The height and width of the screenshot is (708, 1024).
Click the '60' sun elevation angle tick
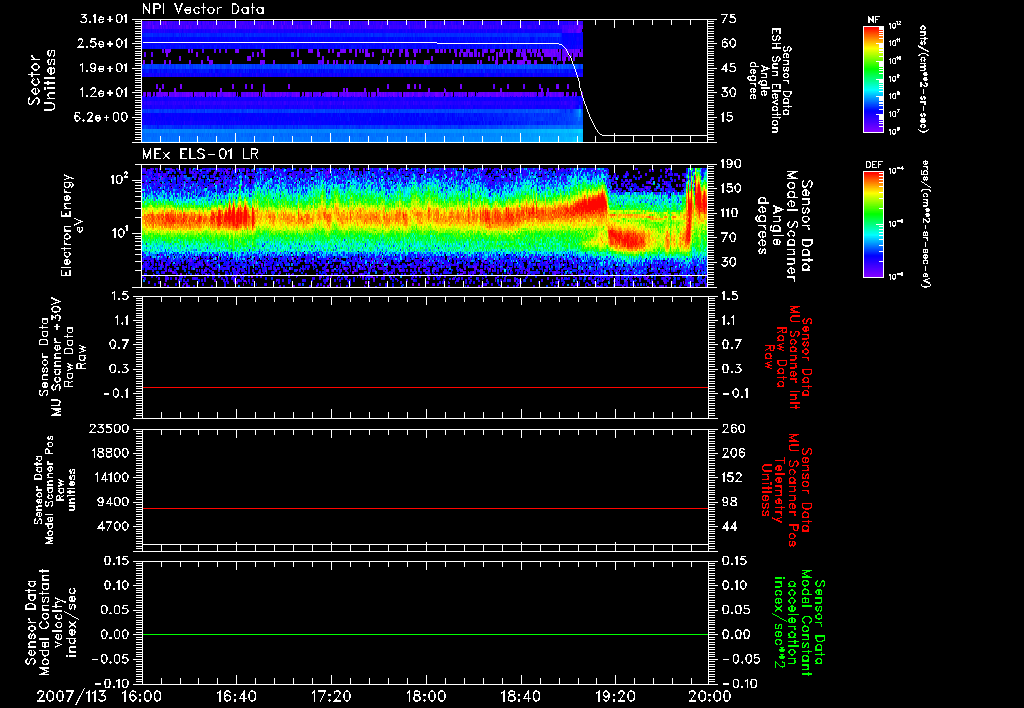coord(729,43)
